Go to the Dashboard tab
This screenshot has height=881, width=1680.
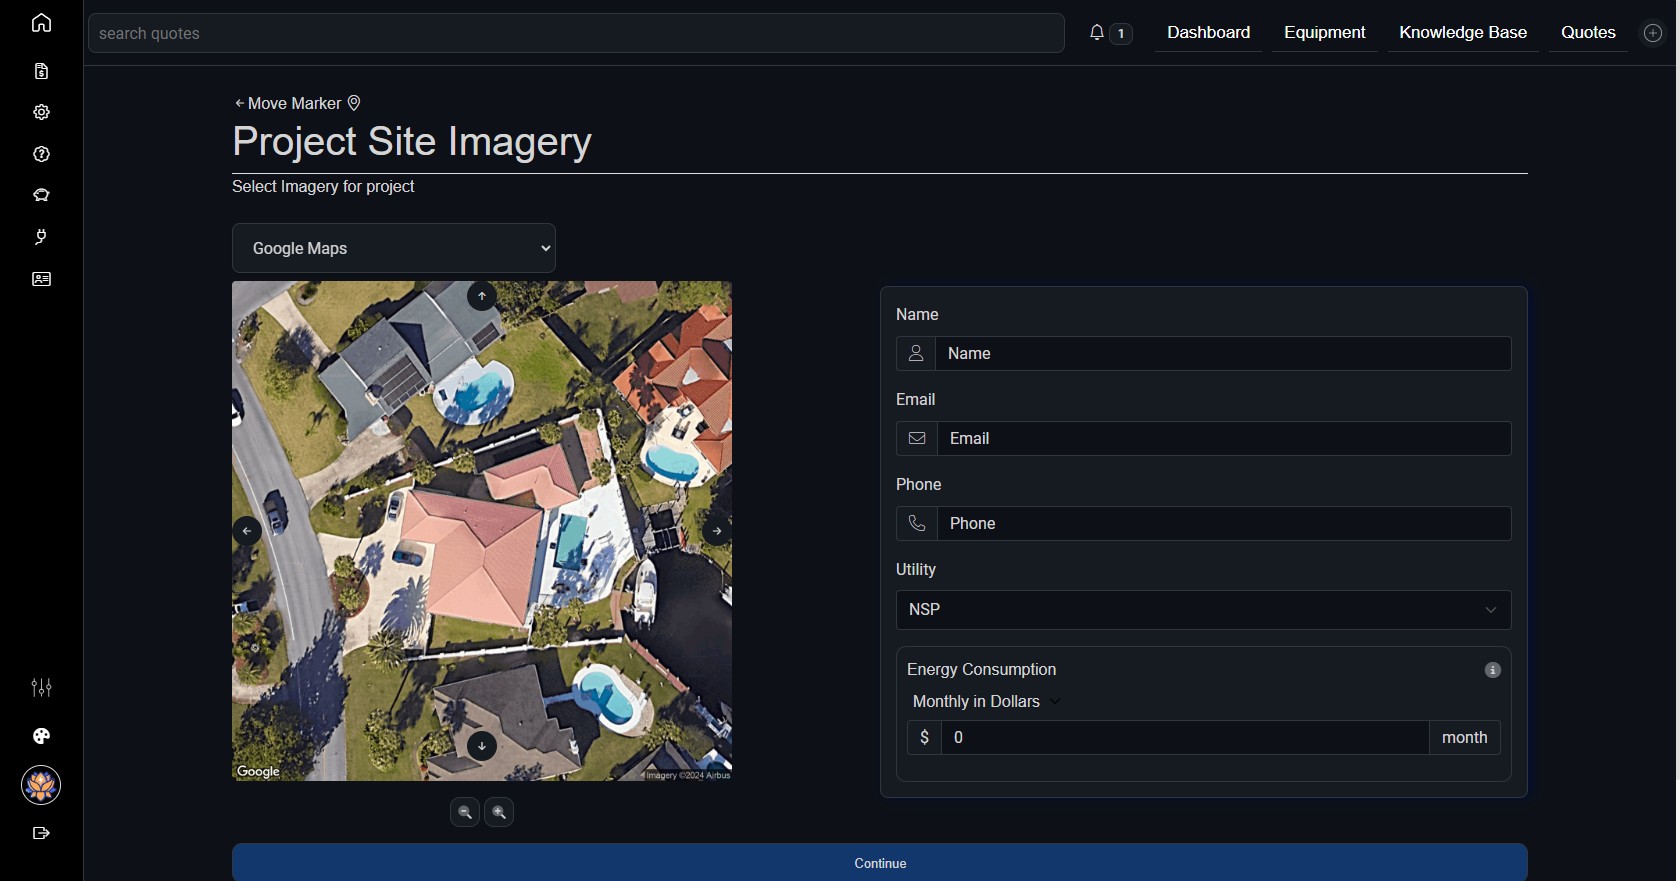pos(1208,33)
